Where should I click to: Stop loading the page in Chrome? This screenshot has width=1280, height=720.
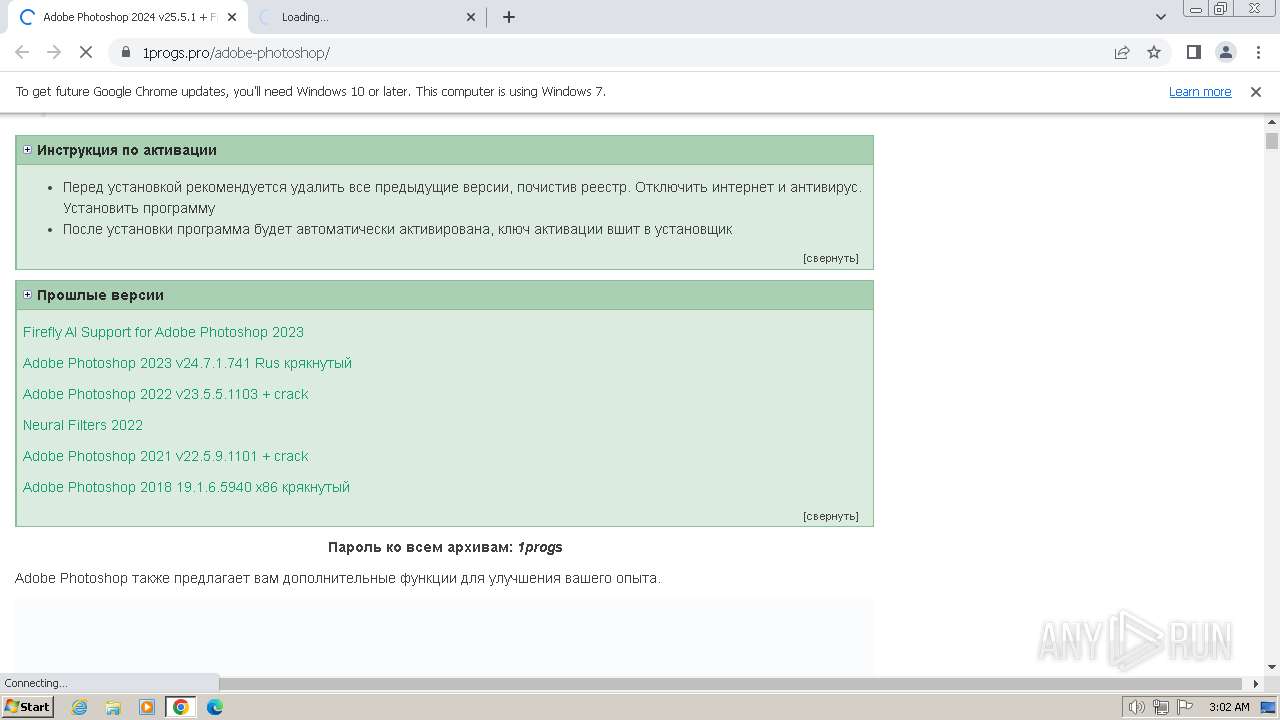[86, 52]
